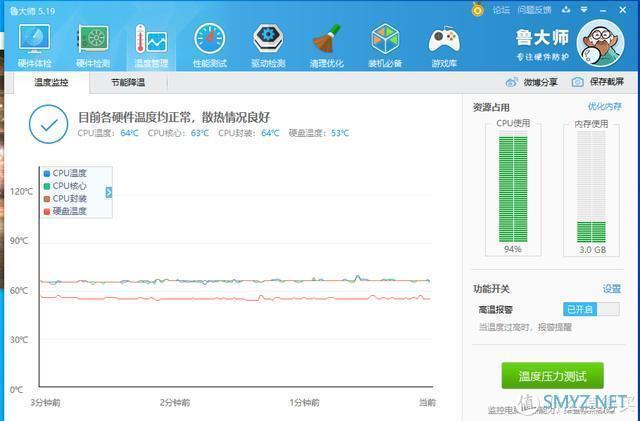Click the 优化内存 link
640x421 pixels.
604,107
